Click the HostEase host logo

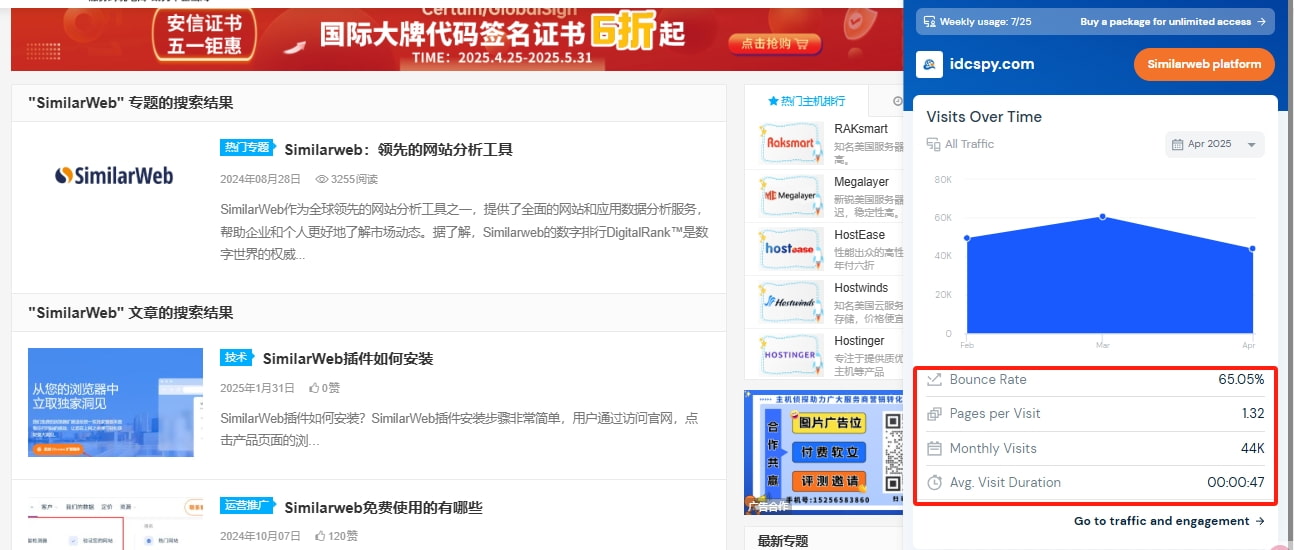[x=791, y=249]
